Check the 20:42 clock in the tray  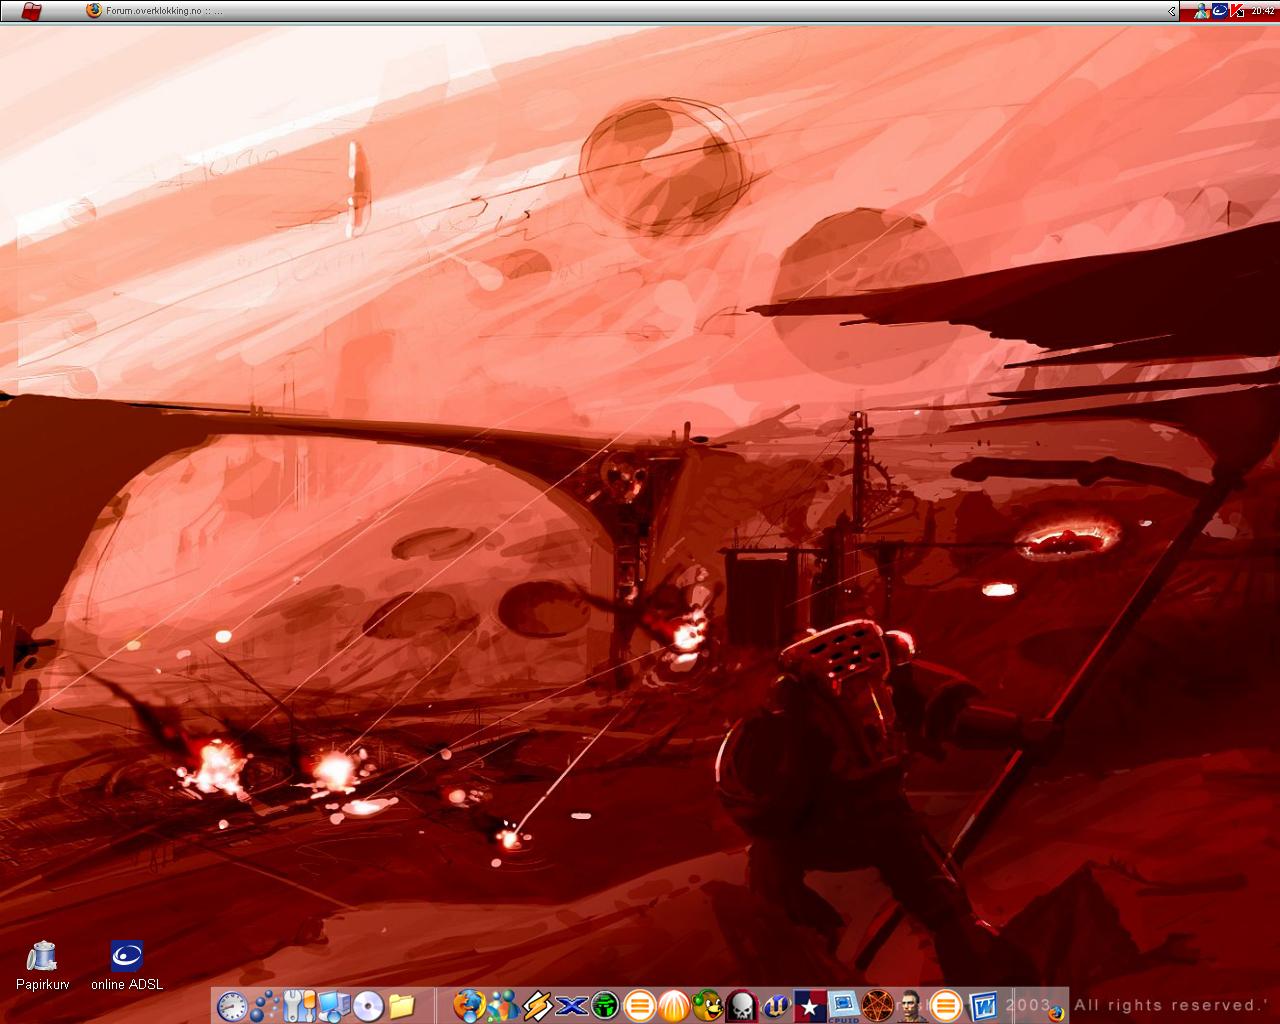[1262, 11]
